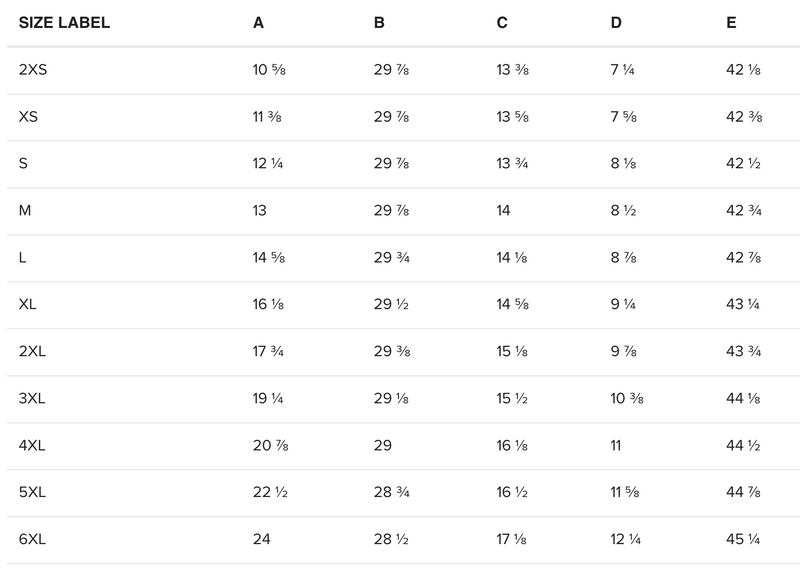Click the 6XL size label
The height and width of the screenshot is (577, 800).
[x=32, y=540]
